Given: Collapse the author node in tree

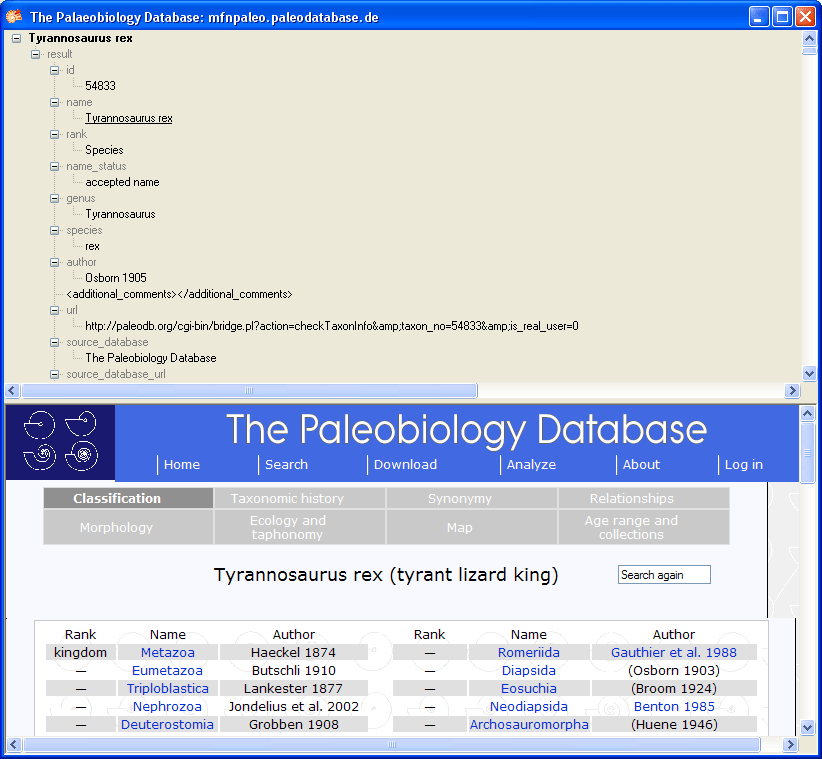Looking at the screenshot, I should pyautogui.click(x=56, y=262).
